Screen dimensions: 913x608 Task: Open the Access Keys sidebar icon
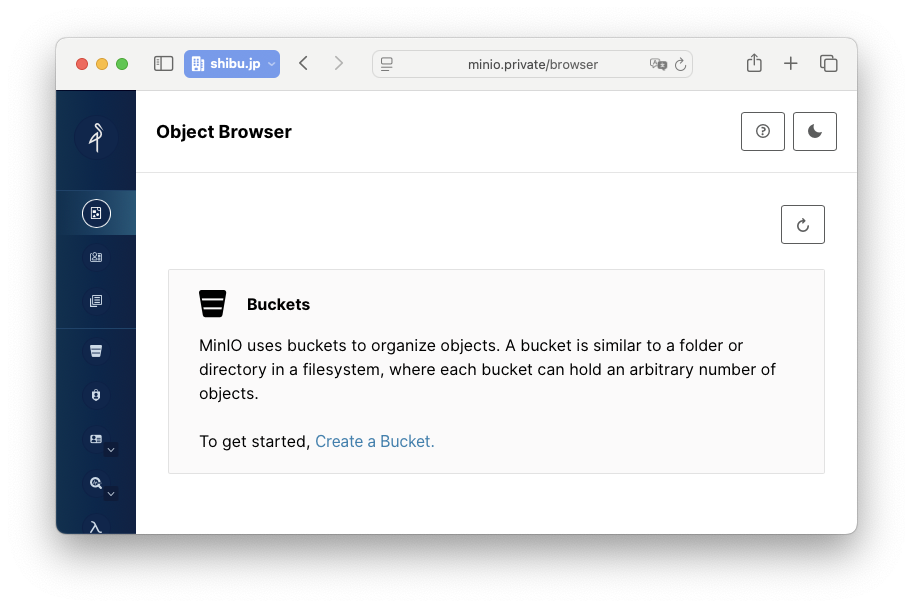click(96, 257)
